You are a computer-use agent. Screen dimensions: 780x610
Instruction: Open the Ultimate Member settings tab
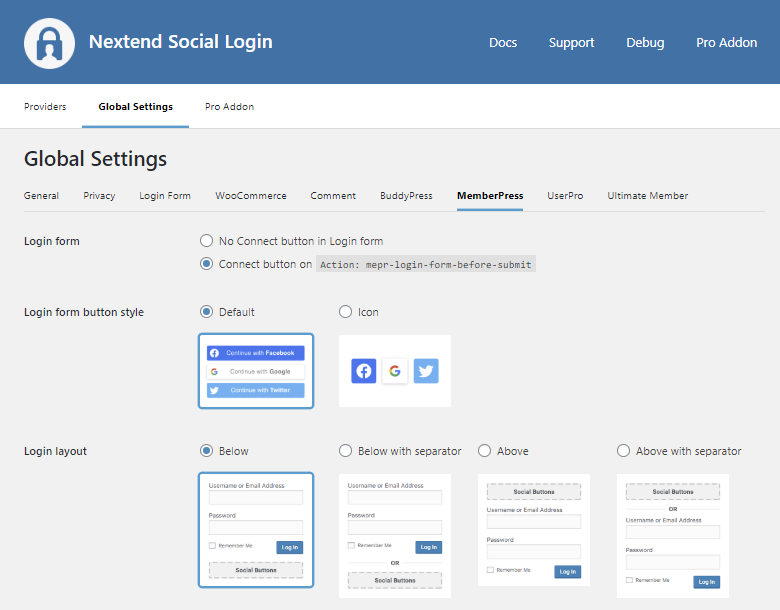click(x=647, y=196)
